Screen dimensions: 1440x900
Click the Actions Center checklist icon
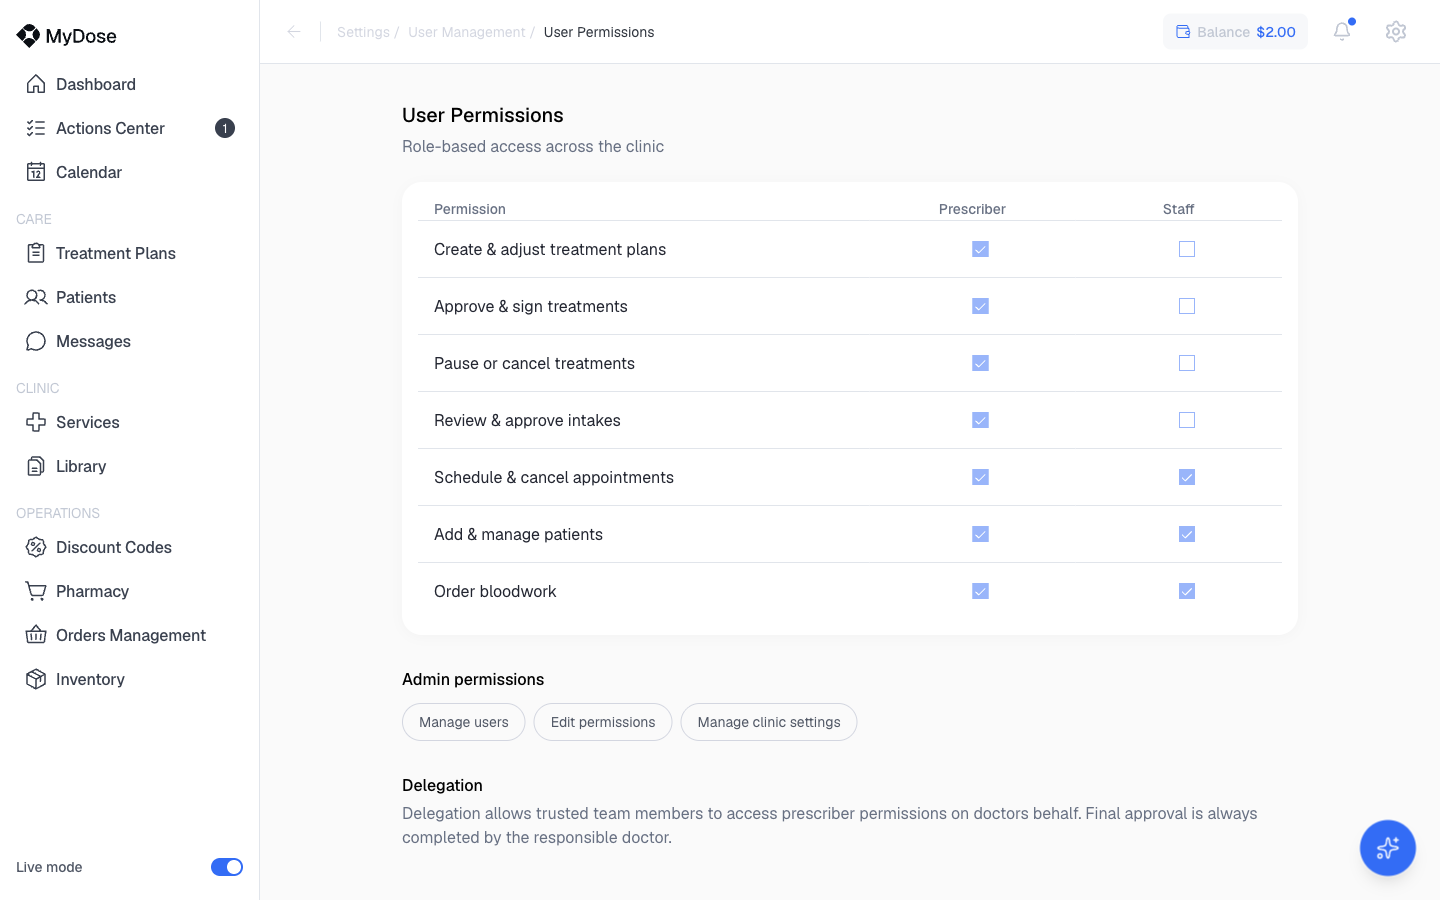[36, 128]
